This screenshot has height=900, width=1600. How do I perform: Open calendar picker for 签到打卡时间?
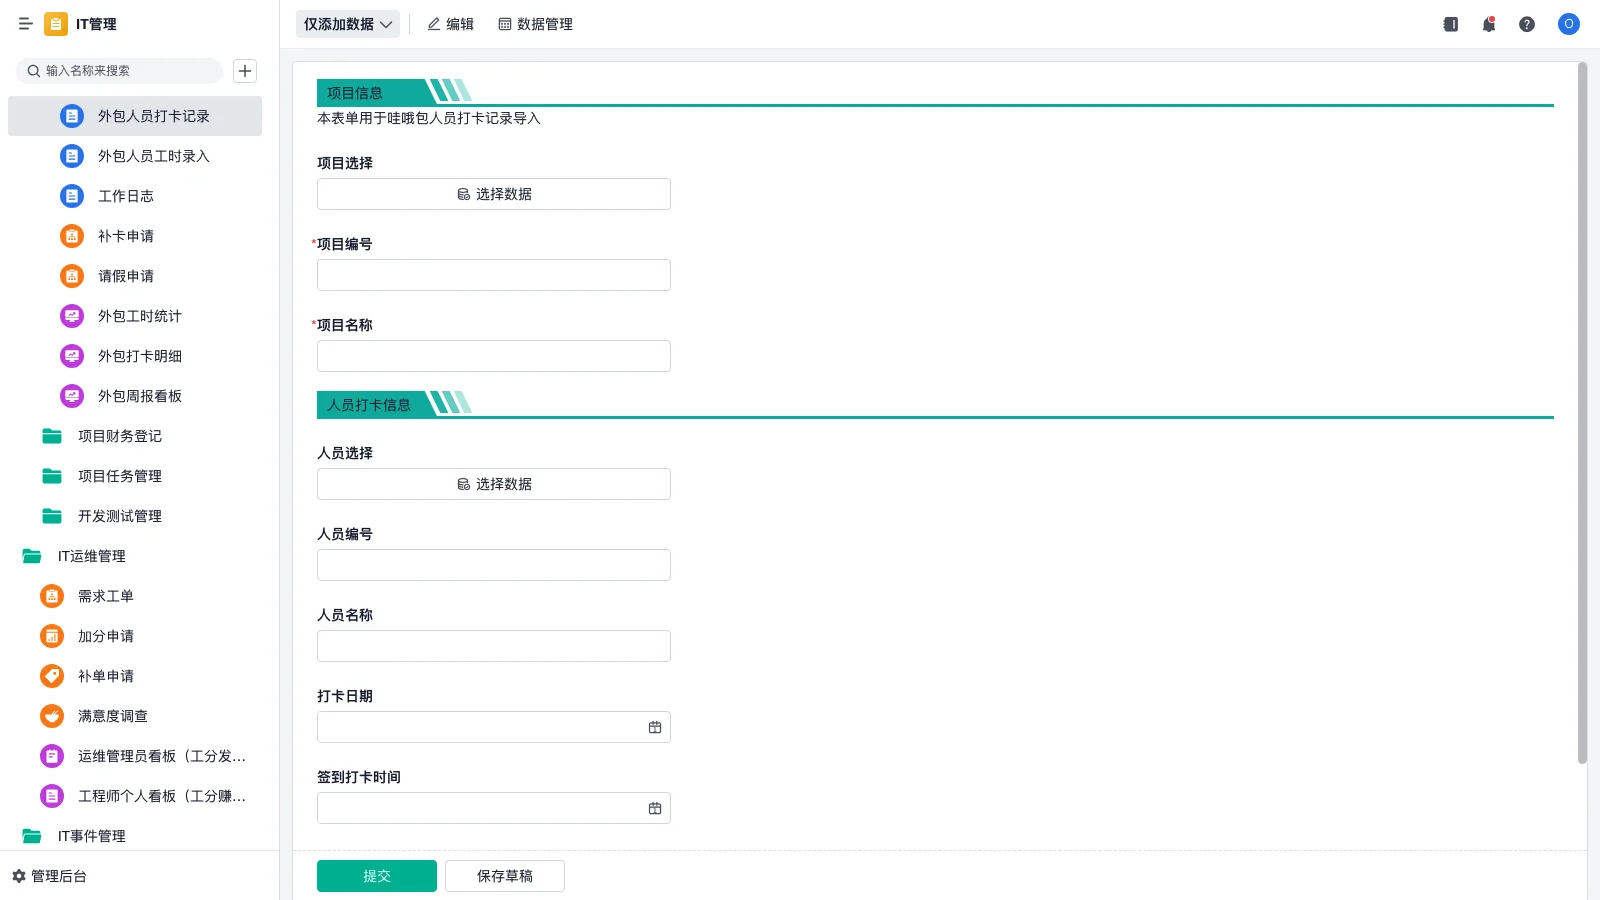[x=655, y=808]
